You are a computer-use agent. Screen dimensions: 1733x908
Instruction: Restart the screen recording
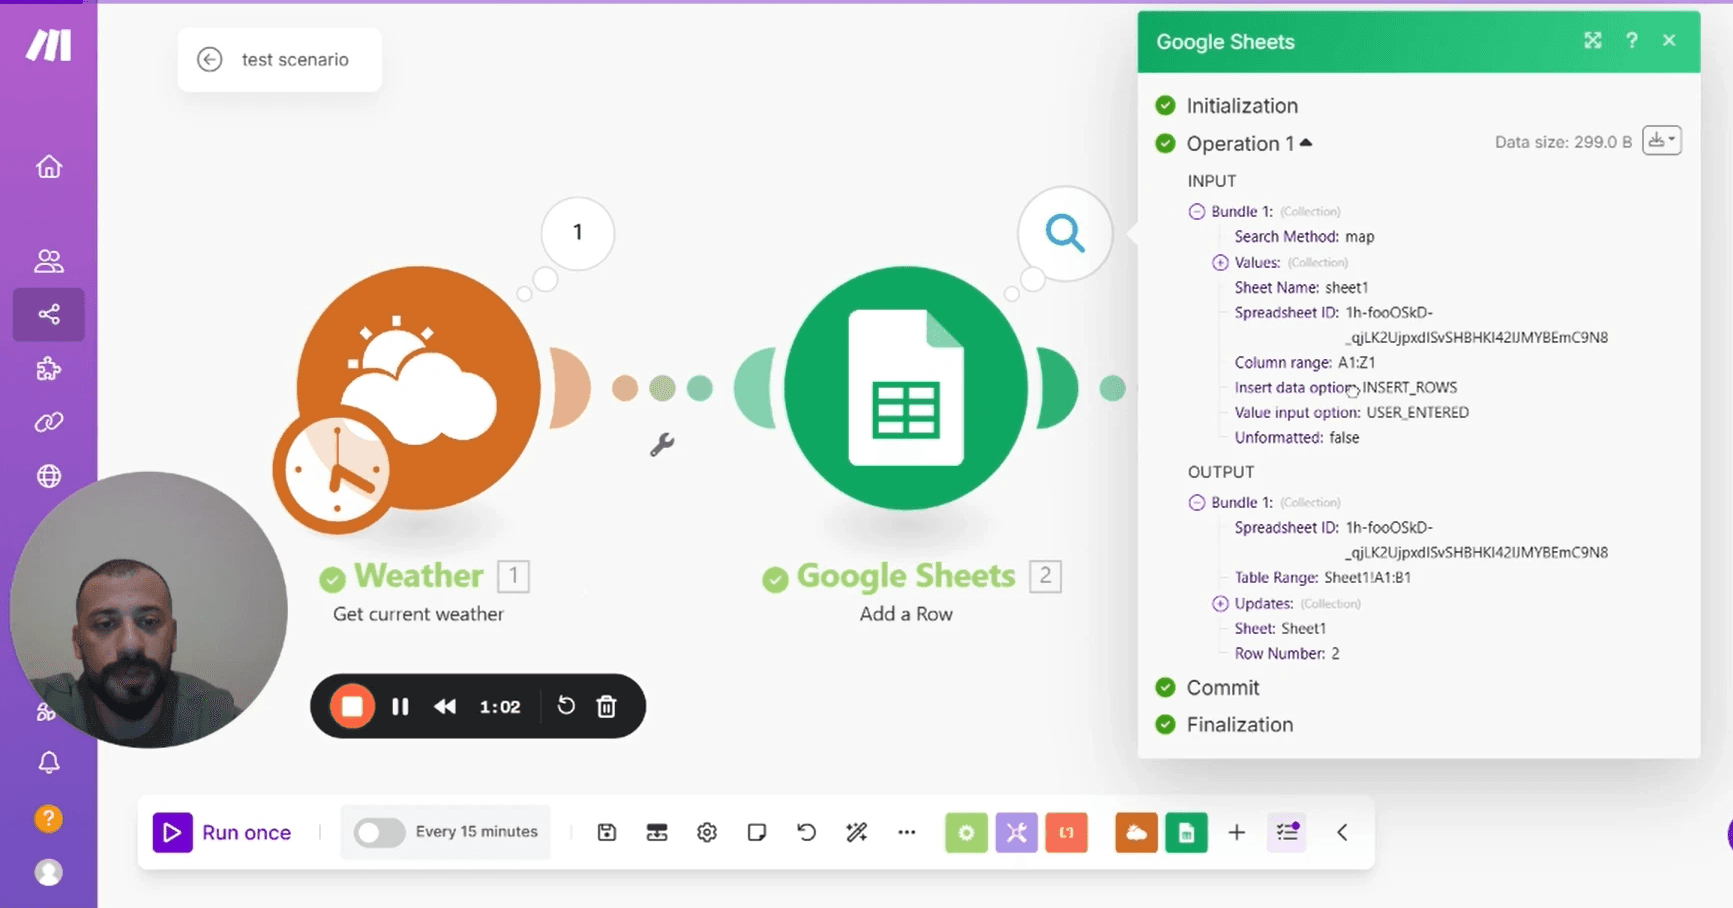point(566,706)
